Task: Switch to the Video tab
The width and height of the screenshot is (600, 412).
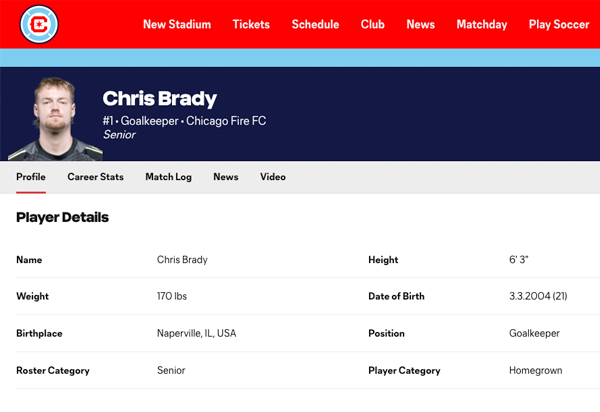Action: (x=273, y=177)
